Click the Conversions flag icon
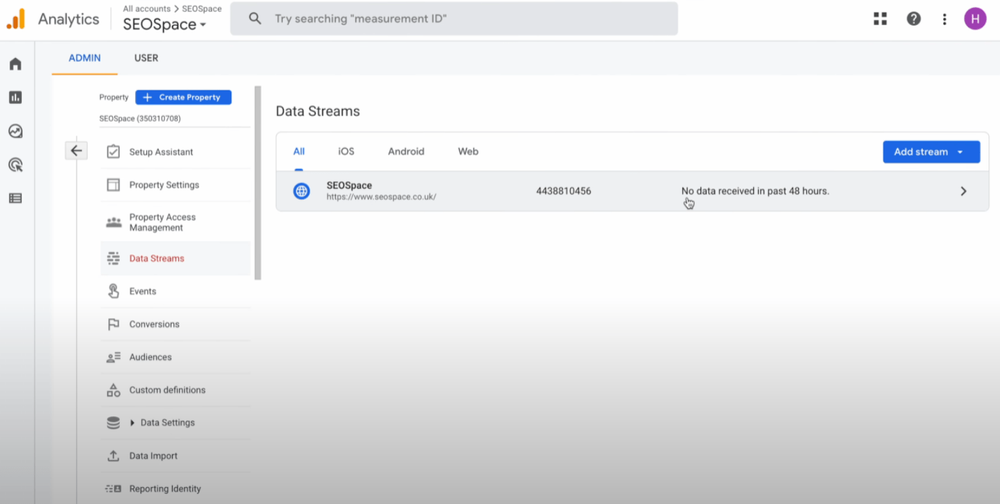 coord(114,324)
